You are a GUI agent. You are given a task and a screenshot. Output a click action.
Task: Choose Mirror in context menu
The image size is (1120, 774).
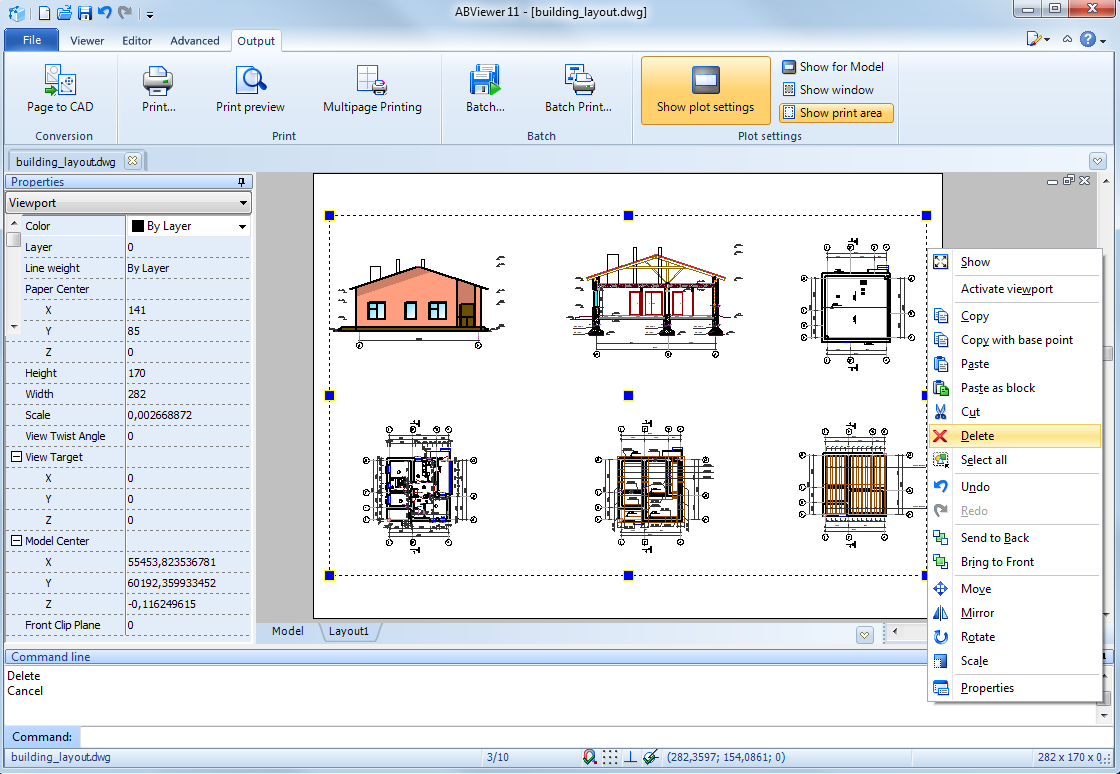point(1014,613)
